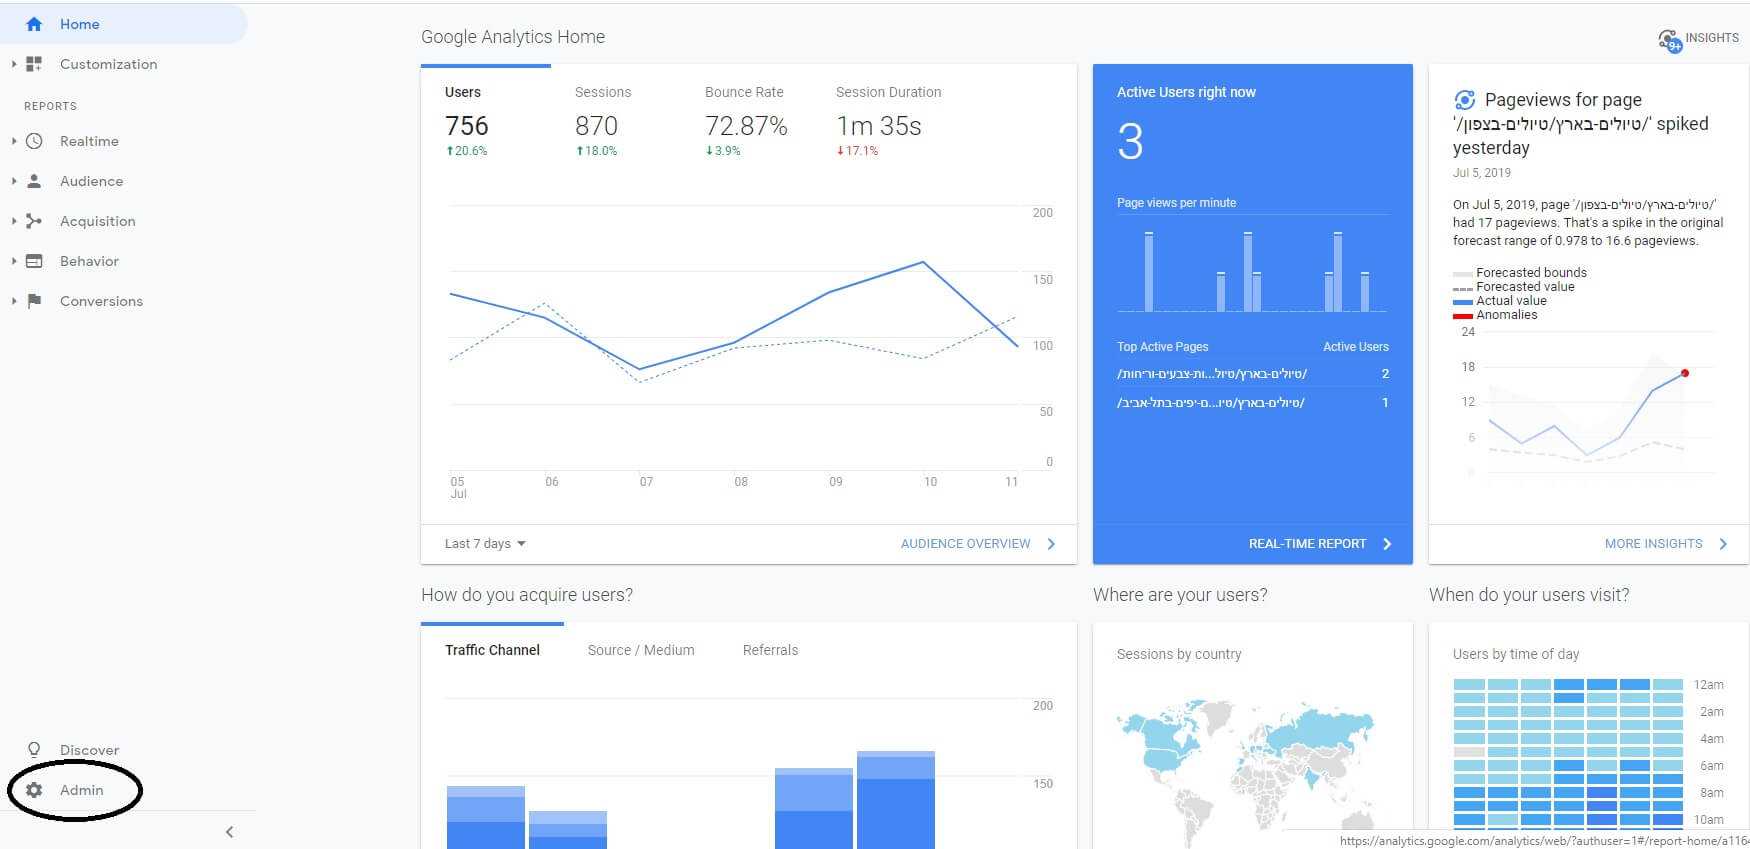
Task: Select the Bounce Rate metric tab
Action: click(746, 118)
